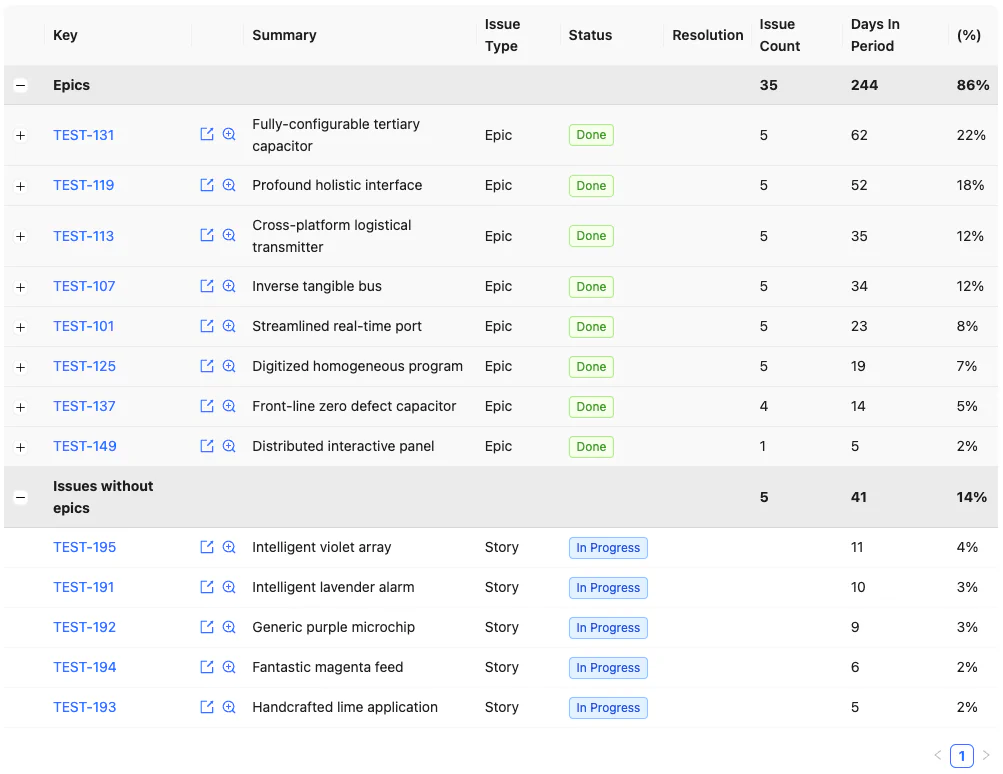This screenshot has width=1003, height=774.
Task: Open issue link TEST-137
Action: point(84,406)
